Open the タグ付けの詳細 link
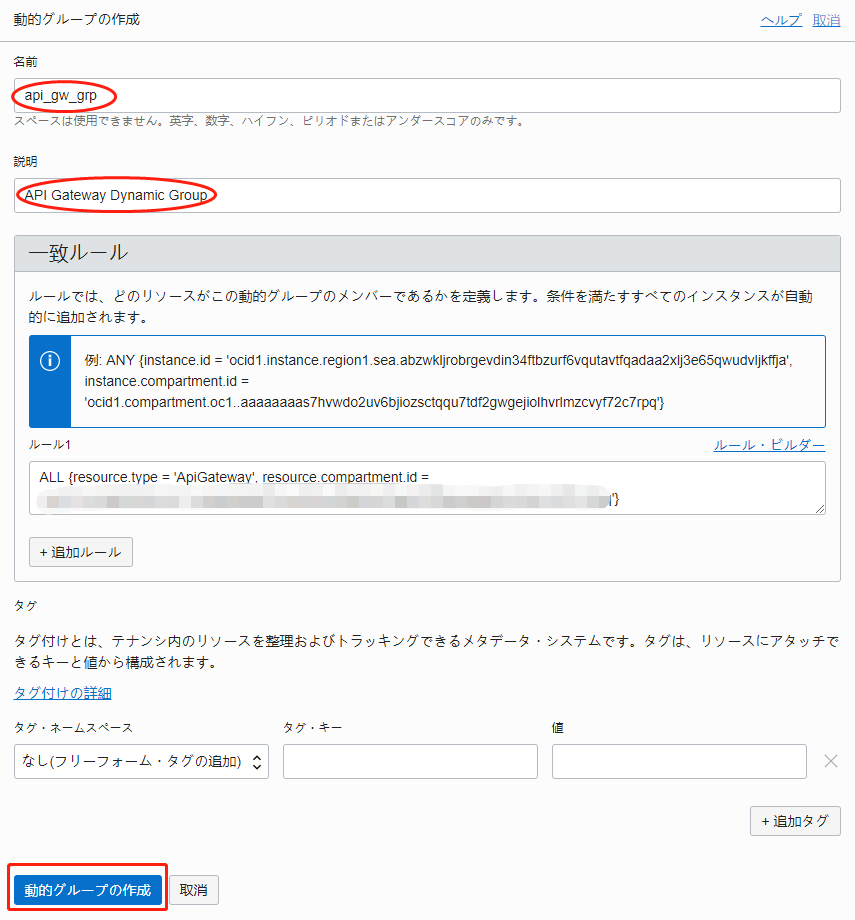This screenshot has width=855, height=920. (62, 693)
